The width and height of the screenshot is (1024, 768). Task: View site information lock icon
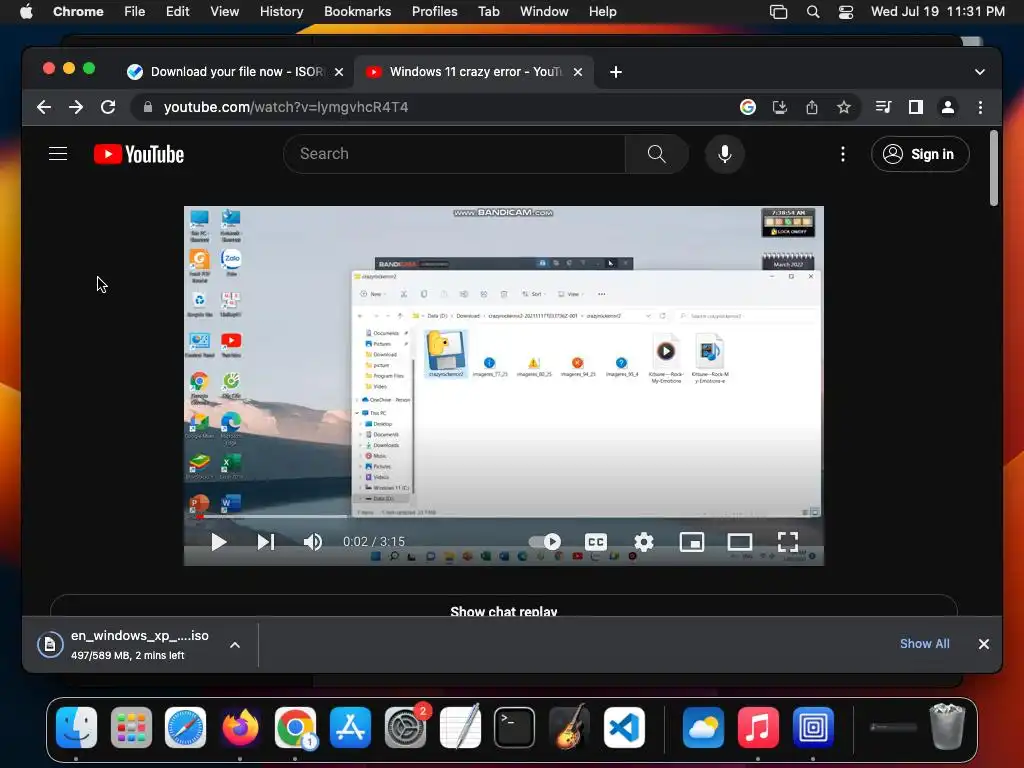point(148,107)
